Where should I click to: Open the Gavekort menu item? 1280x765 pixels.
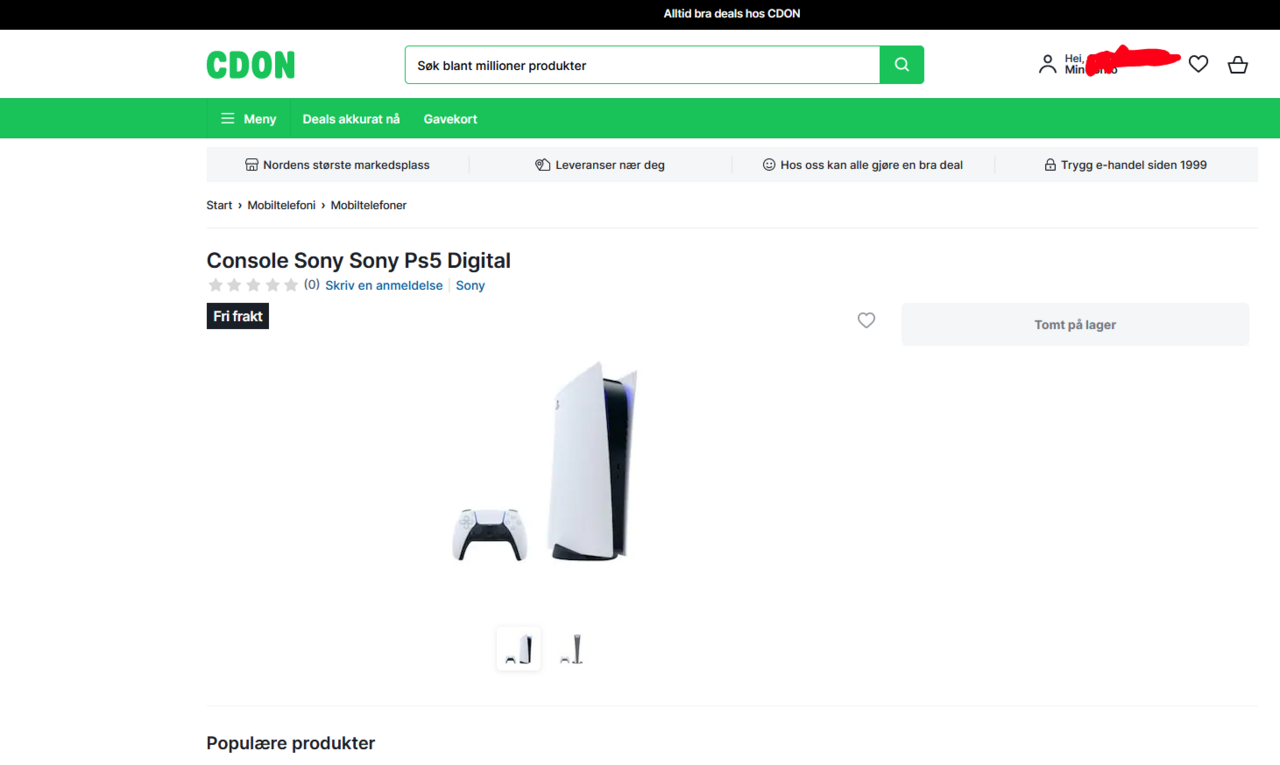coord(450,119)
